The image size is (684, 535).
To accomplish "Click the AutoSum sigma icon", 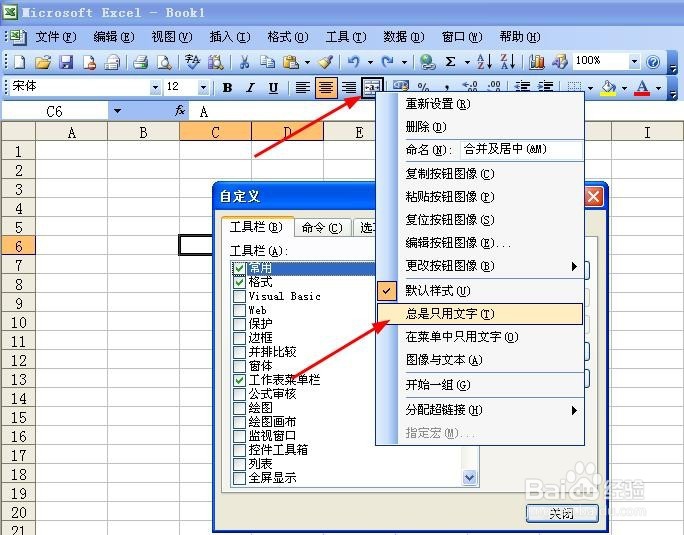I will 450,62.
